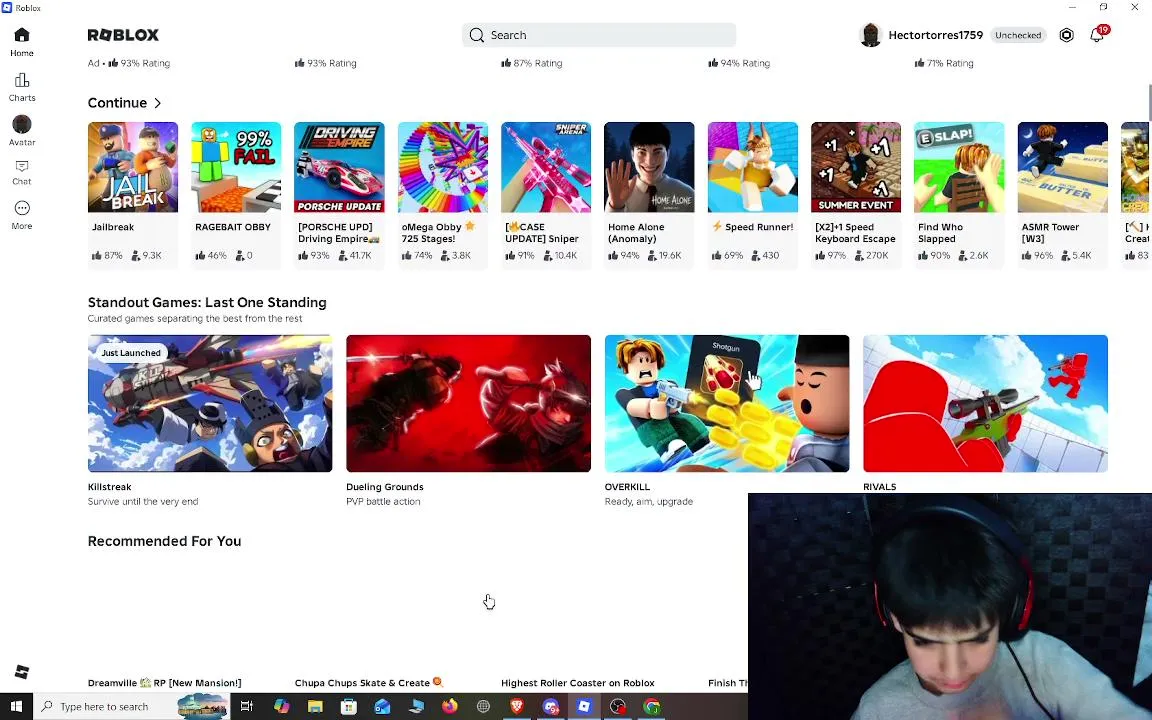Viewport: 1152px width, 720px height.
Task: Click the Home Alone (Anomaly) title text
Action: (x=636, y=233)
